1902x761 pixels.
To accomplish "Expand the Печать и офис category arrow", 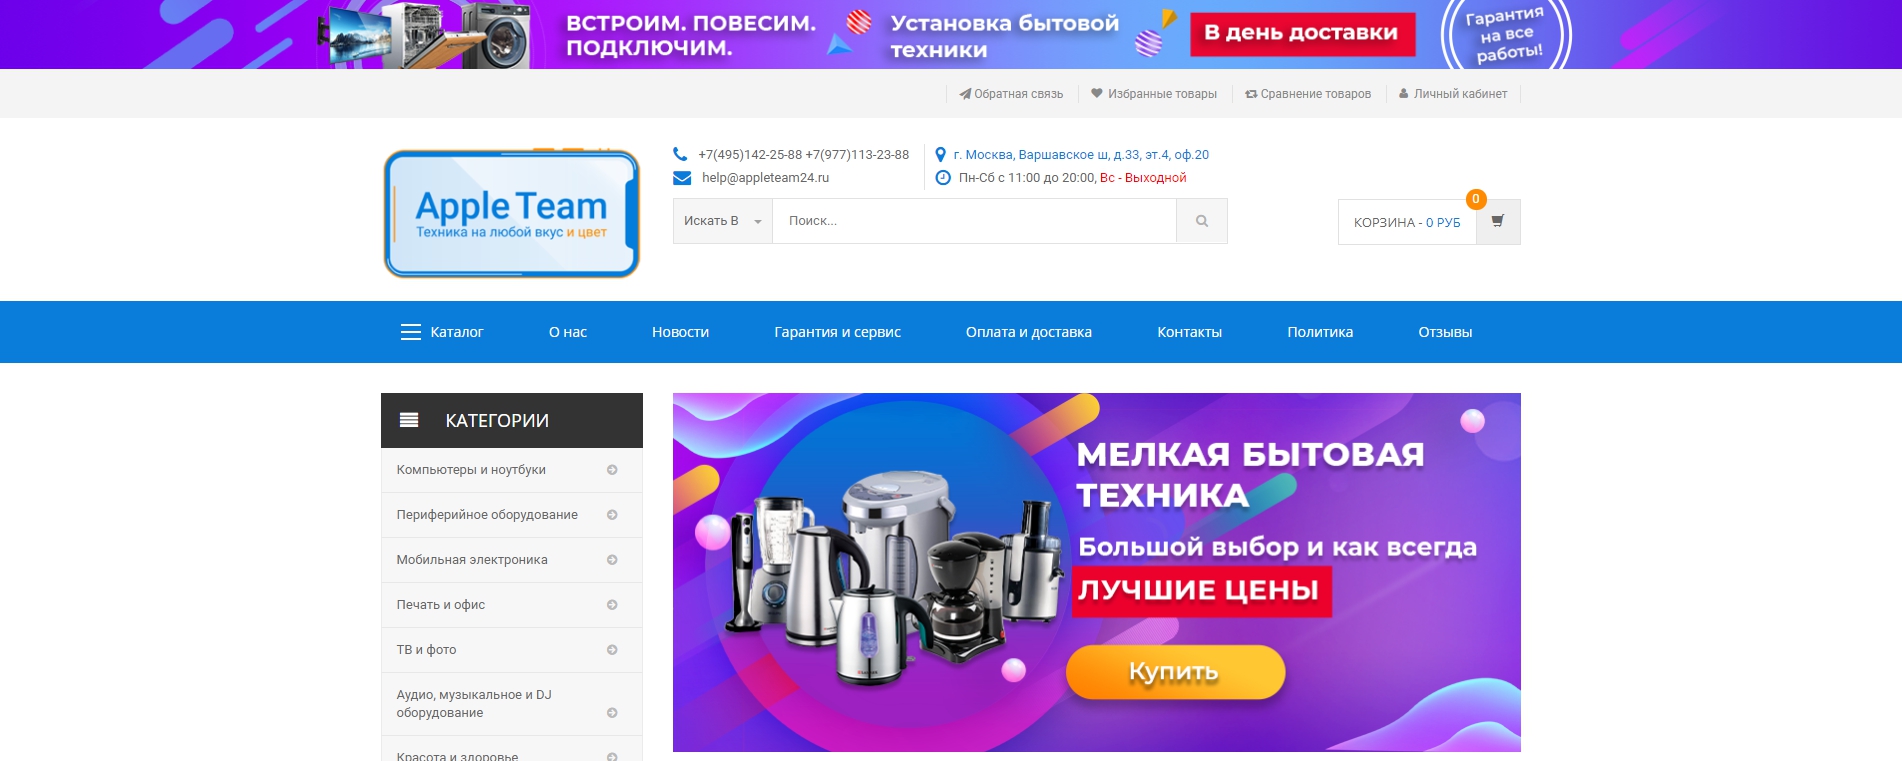I will [x=612, y=605].
